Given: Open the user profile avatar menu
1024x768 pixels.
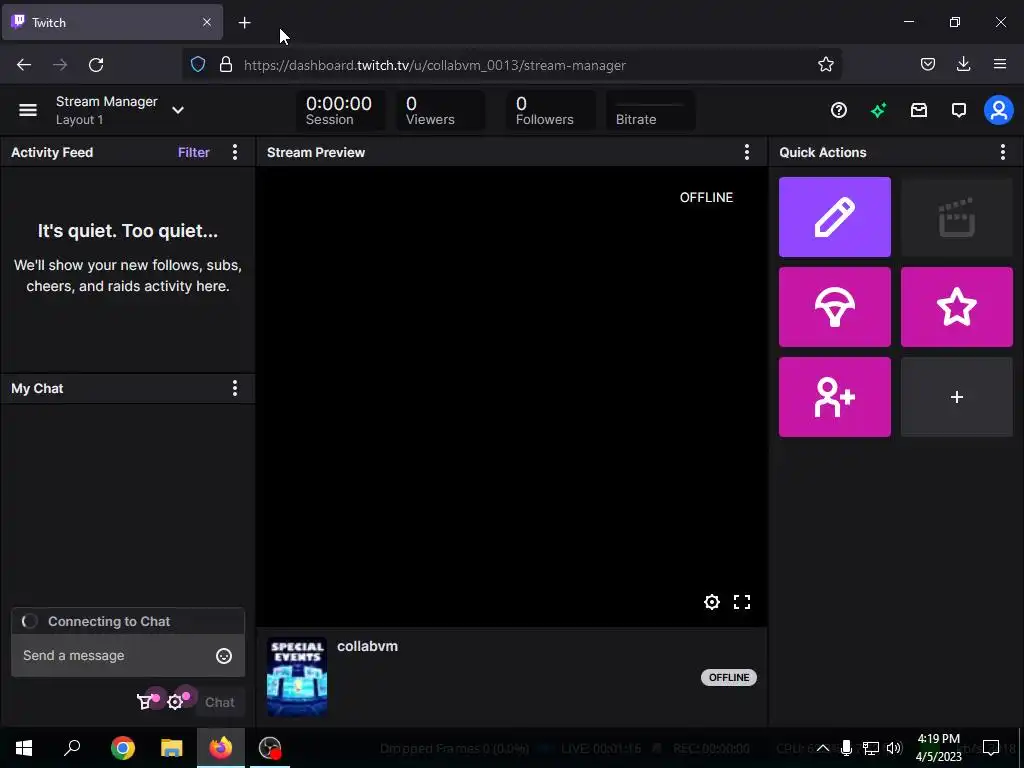Looking at the screenshot, I should coord(999,110).
